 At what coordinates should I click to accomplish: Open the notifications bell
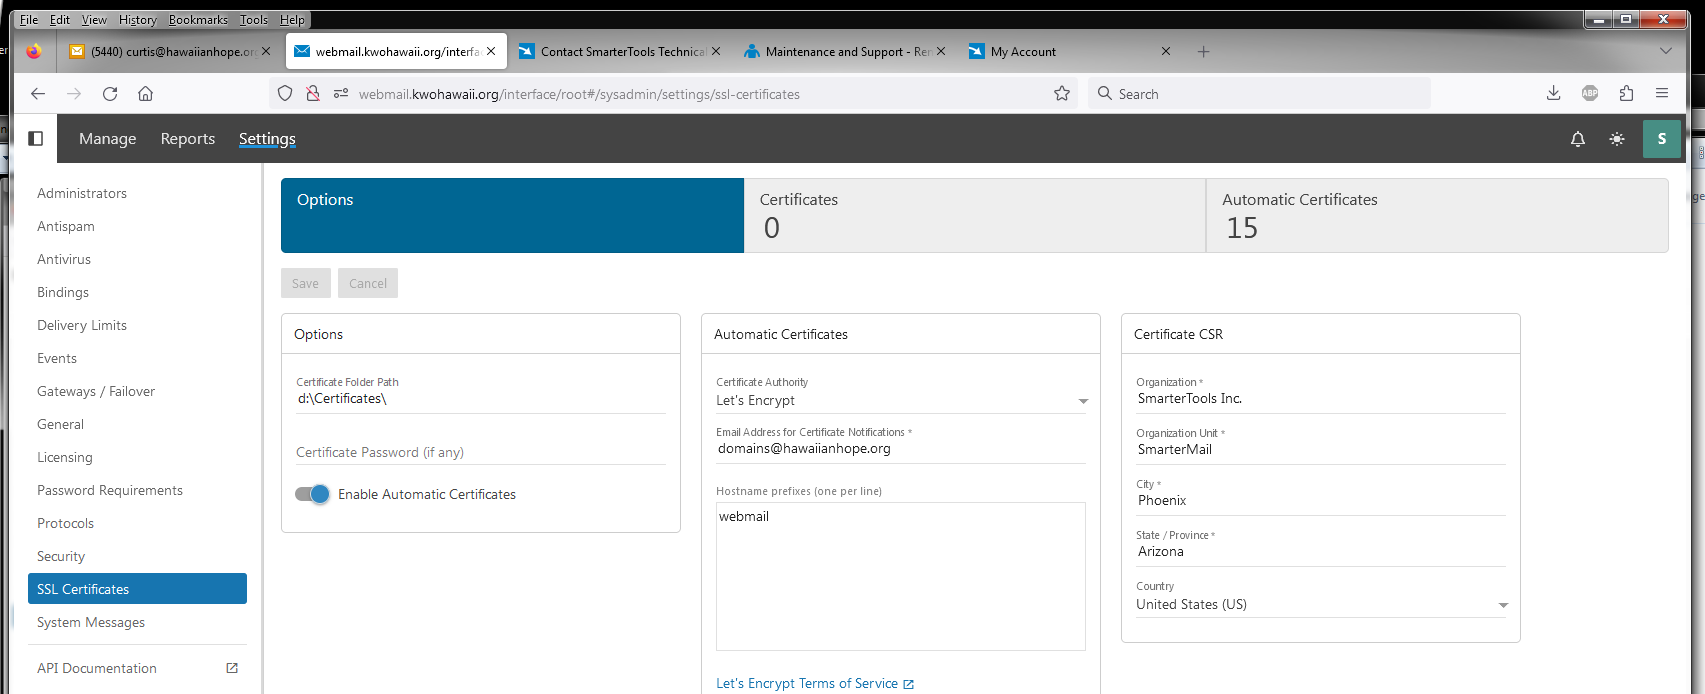(1577, 139)
